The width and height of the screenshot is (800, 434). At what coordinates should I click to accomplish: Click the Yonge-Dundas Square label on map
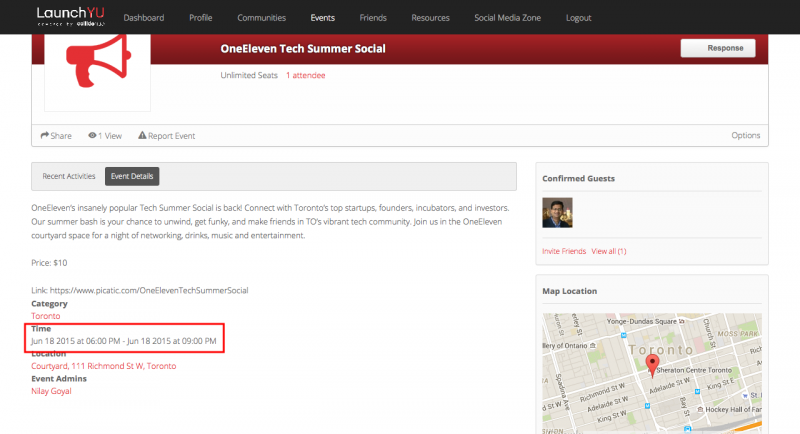(641, 321)
